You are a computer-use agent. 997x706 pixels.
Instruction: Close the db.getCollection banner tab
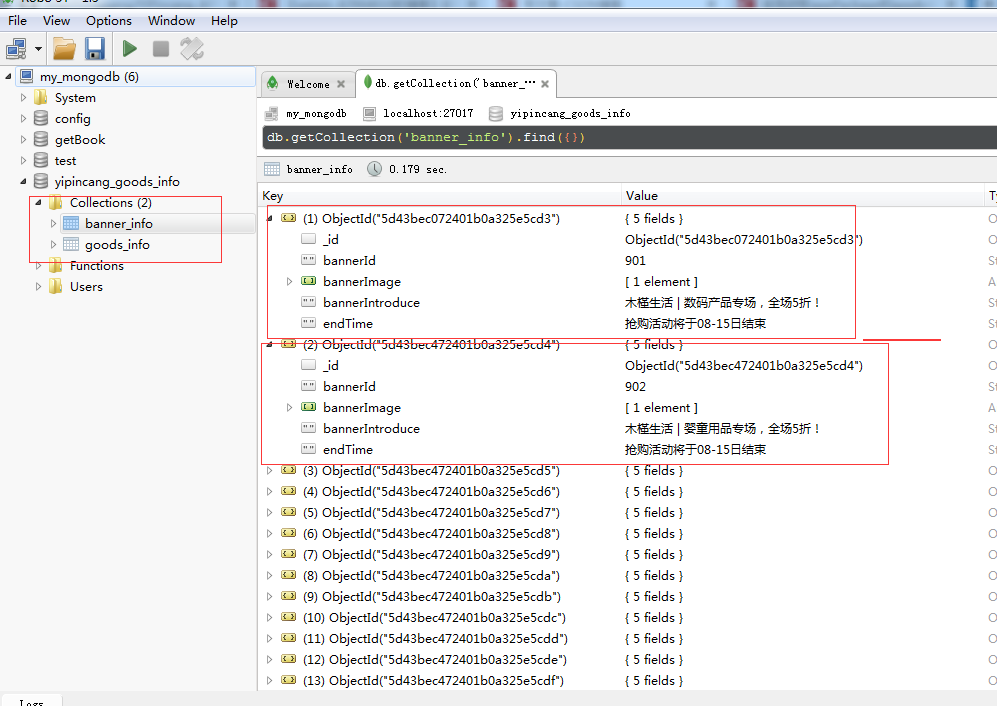545,83
